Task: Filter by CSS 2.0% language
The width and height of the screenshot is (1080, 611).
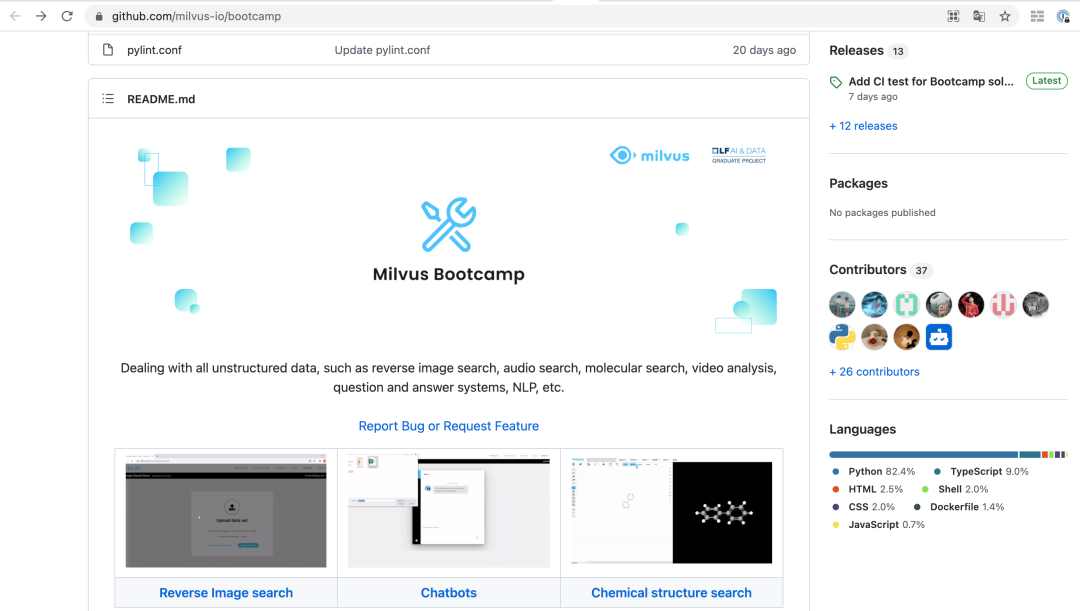Action: (x=864, y=507)
